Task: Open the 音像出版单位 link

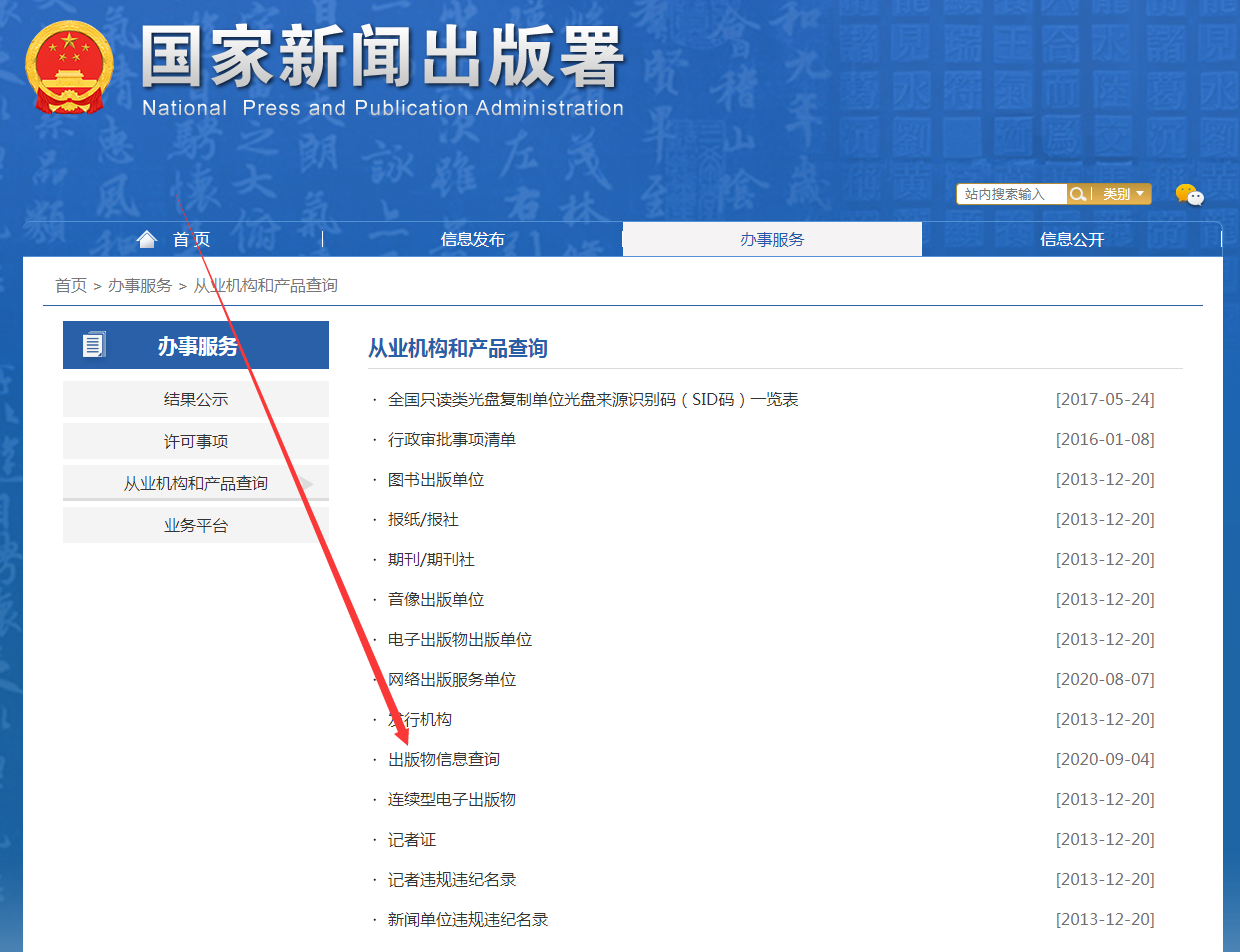Action: [436, 600]
